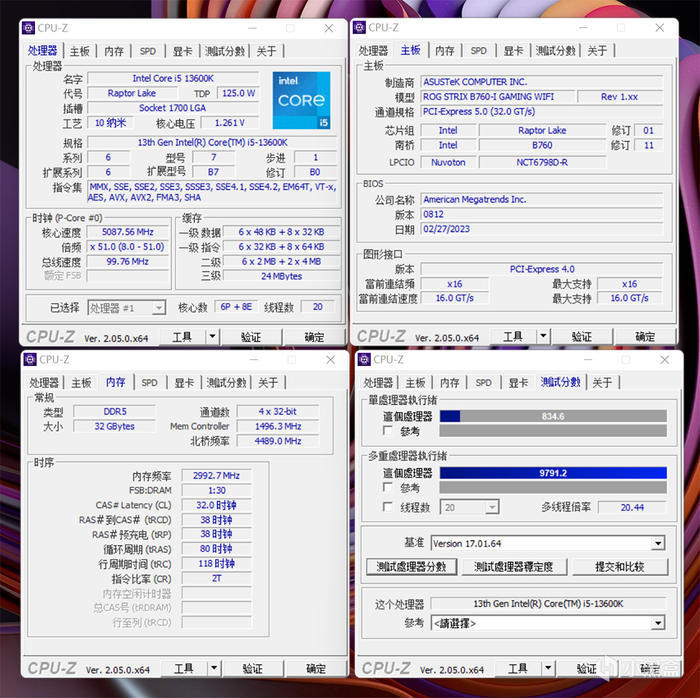Click the 提交和比較 button
Screen dimensions: 700x698
[x=620, y=567]
